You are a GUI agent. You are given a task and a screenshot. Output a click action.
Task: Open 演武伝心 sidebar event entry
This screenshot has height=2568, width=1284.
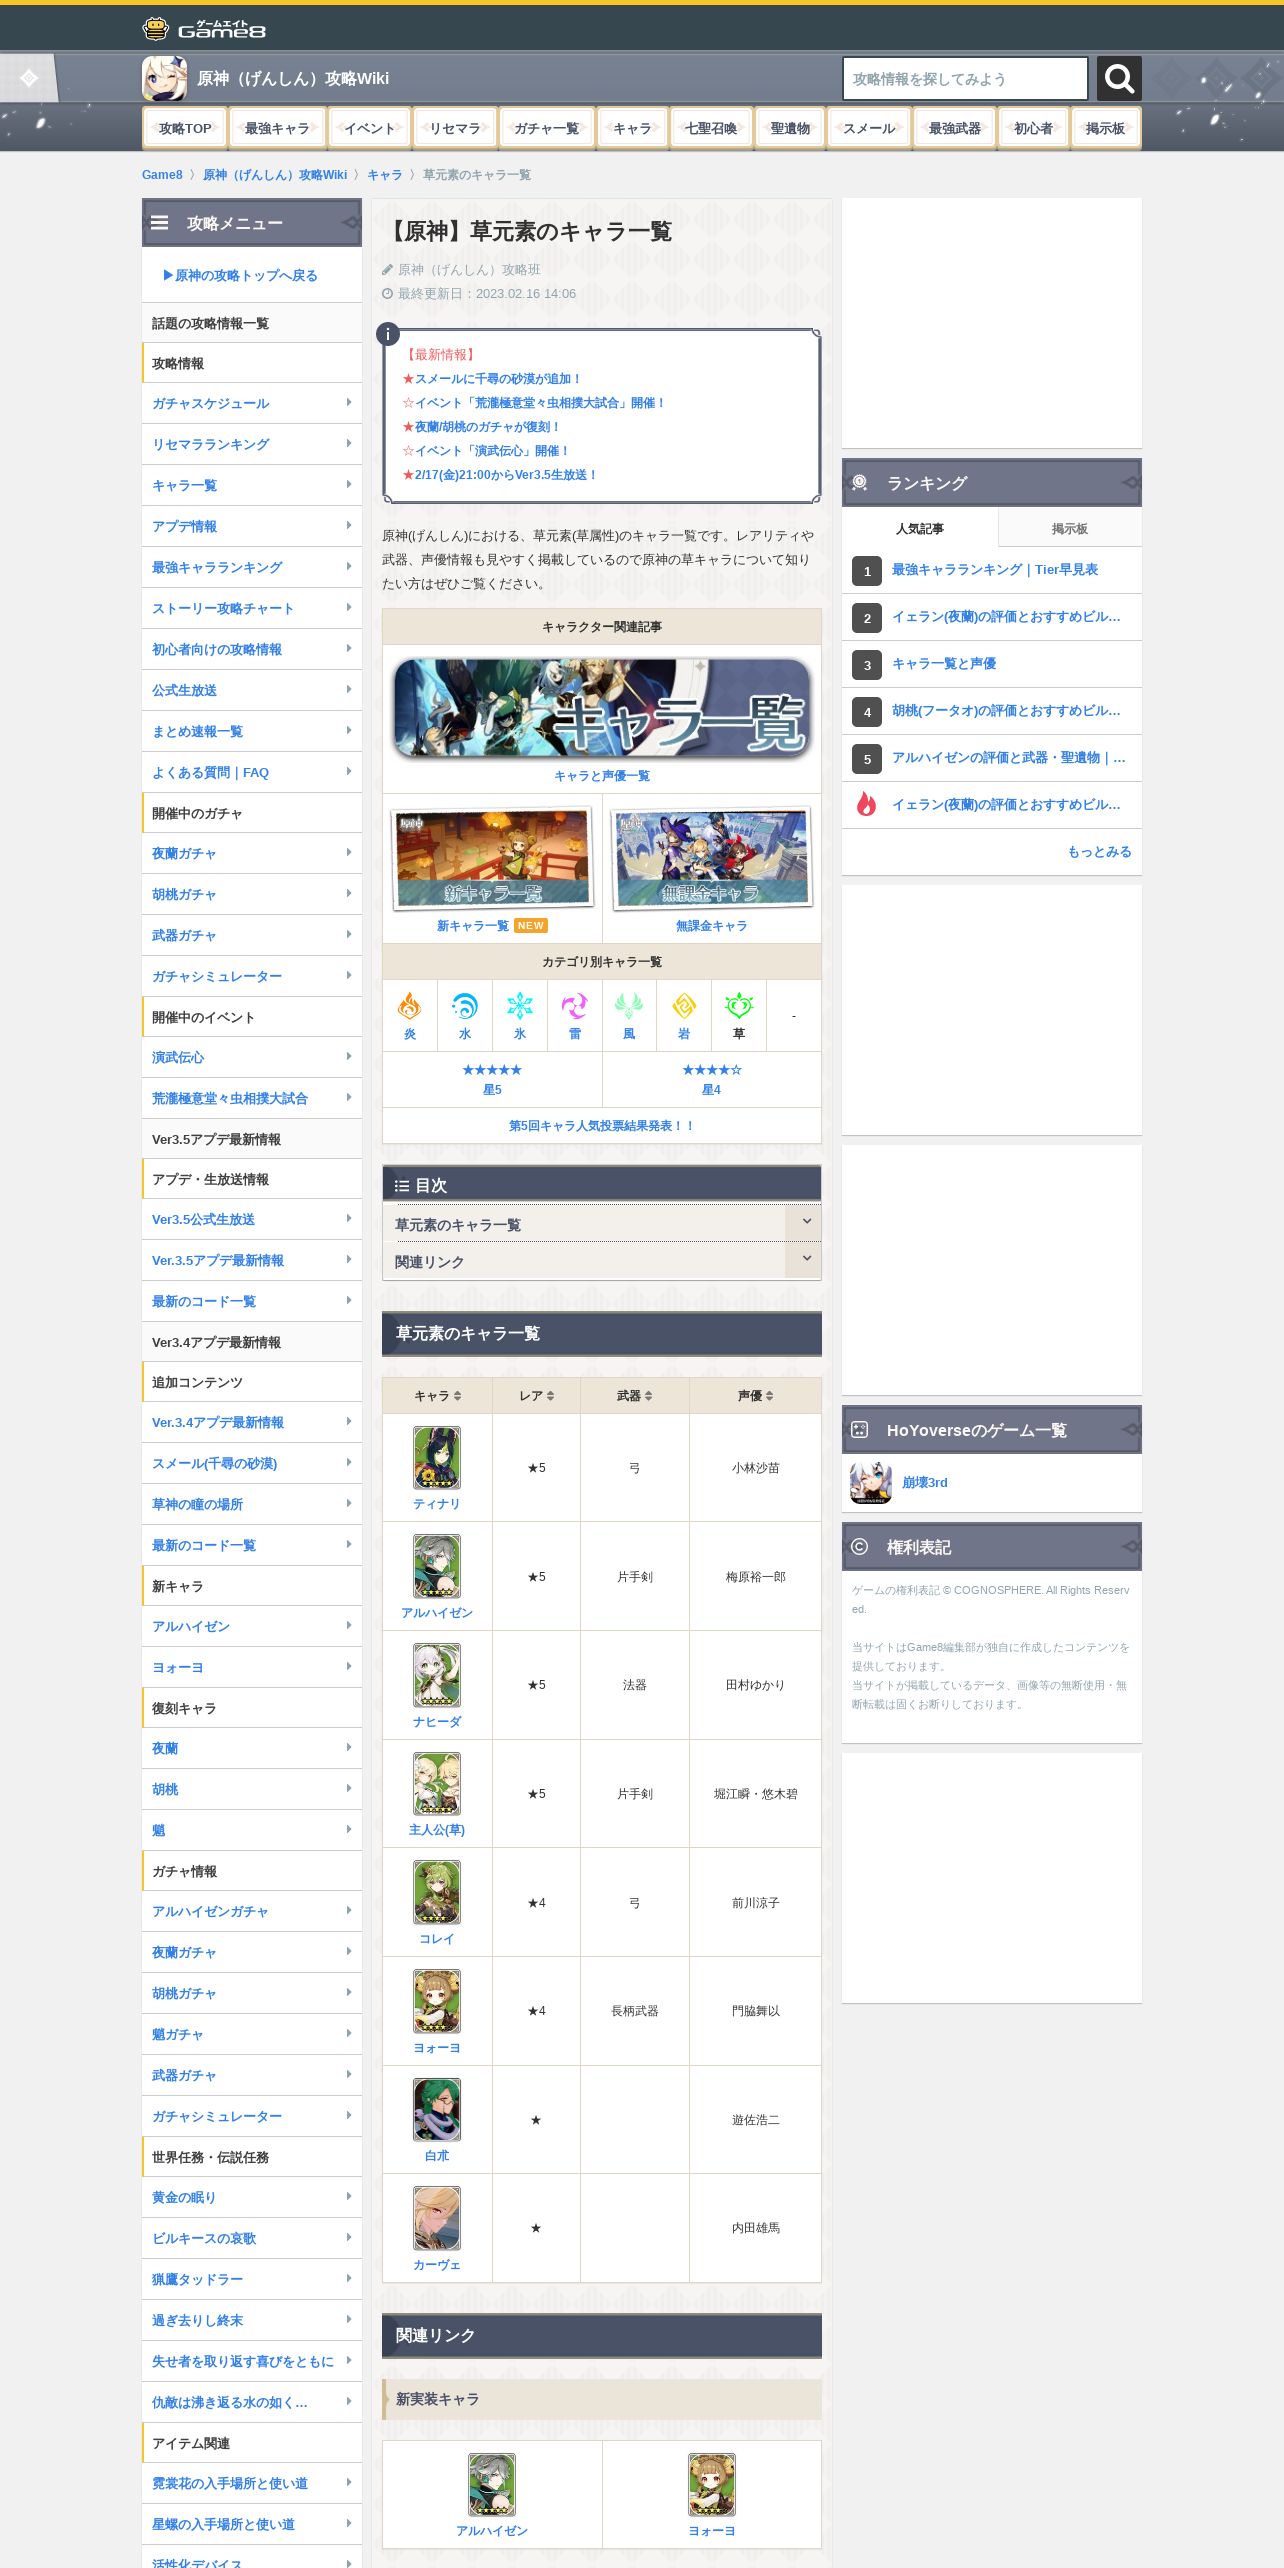click(x=252, y=1057)
